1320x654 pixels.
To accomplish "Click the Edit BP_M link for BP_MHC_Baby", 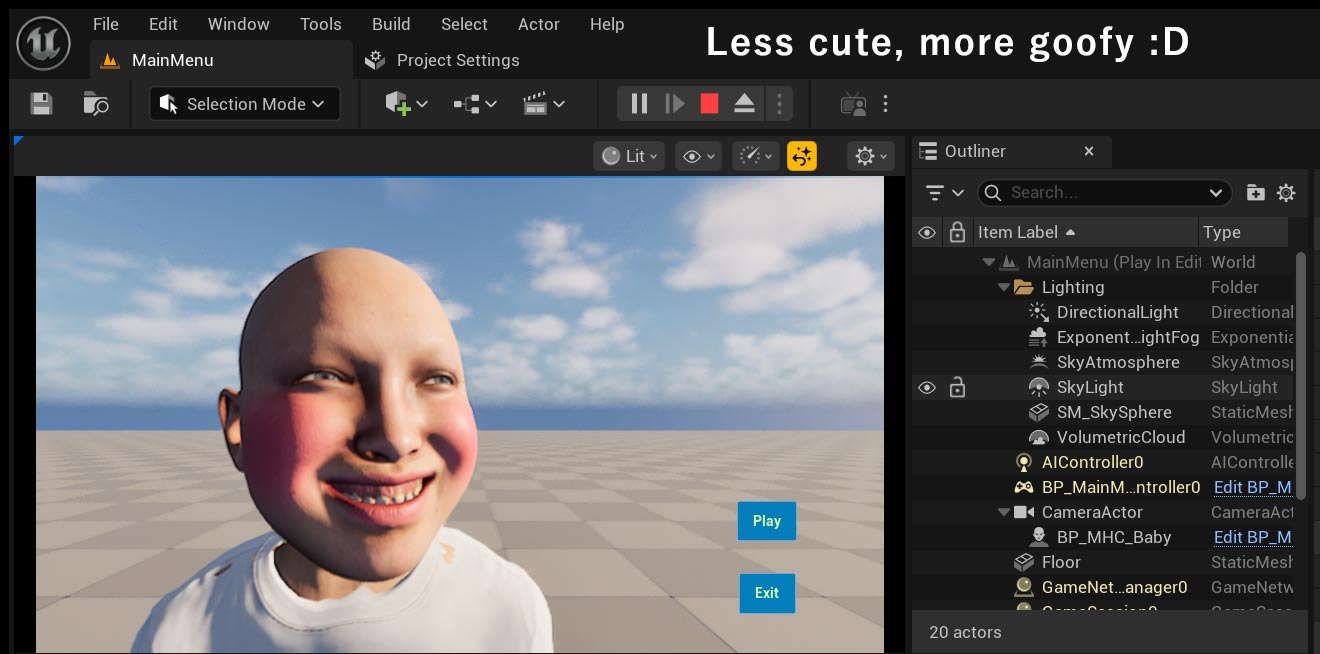I will point(1252,537).
